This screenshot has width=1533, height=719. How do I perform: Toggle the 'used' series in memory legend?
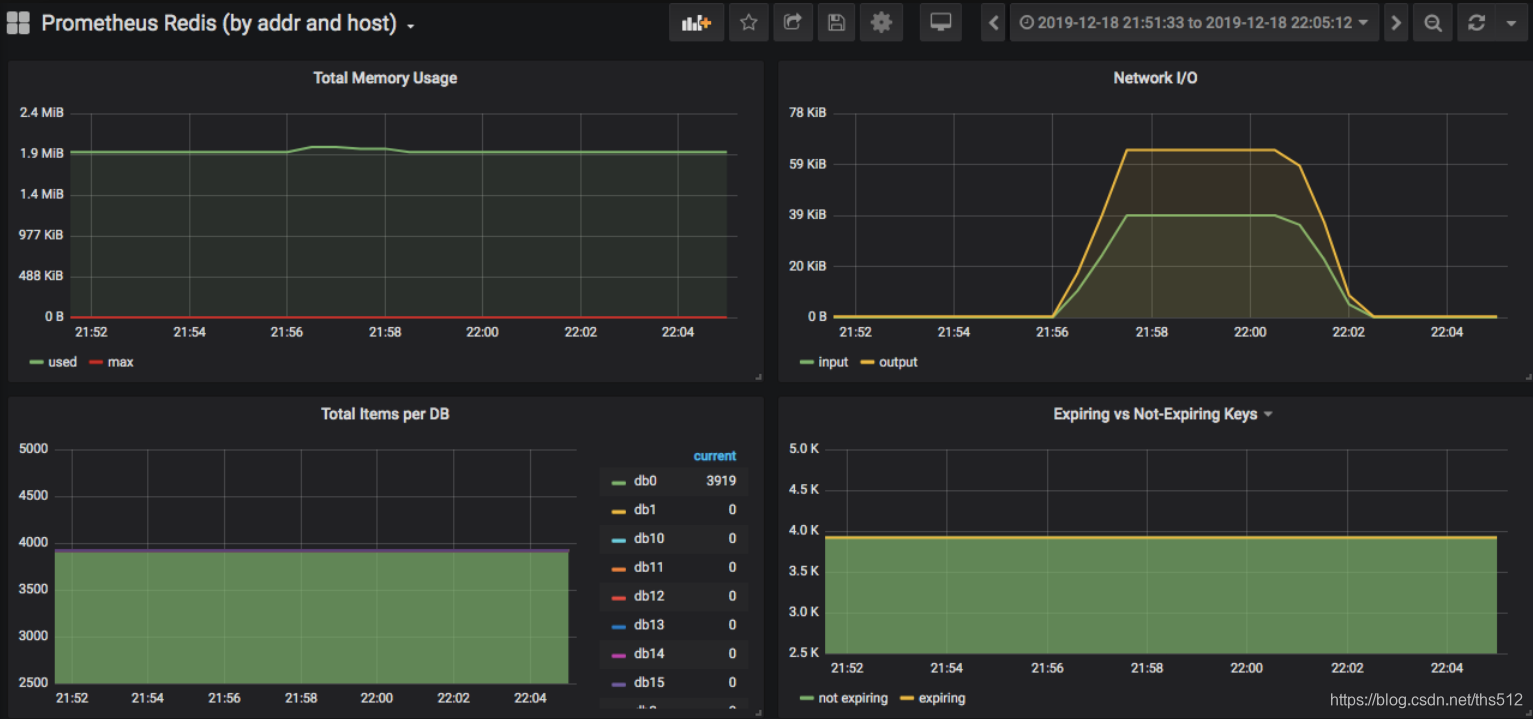tap(62, 362)
